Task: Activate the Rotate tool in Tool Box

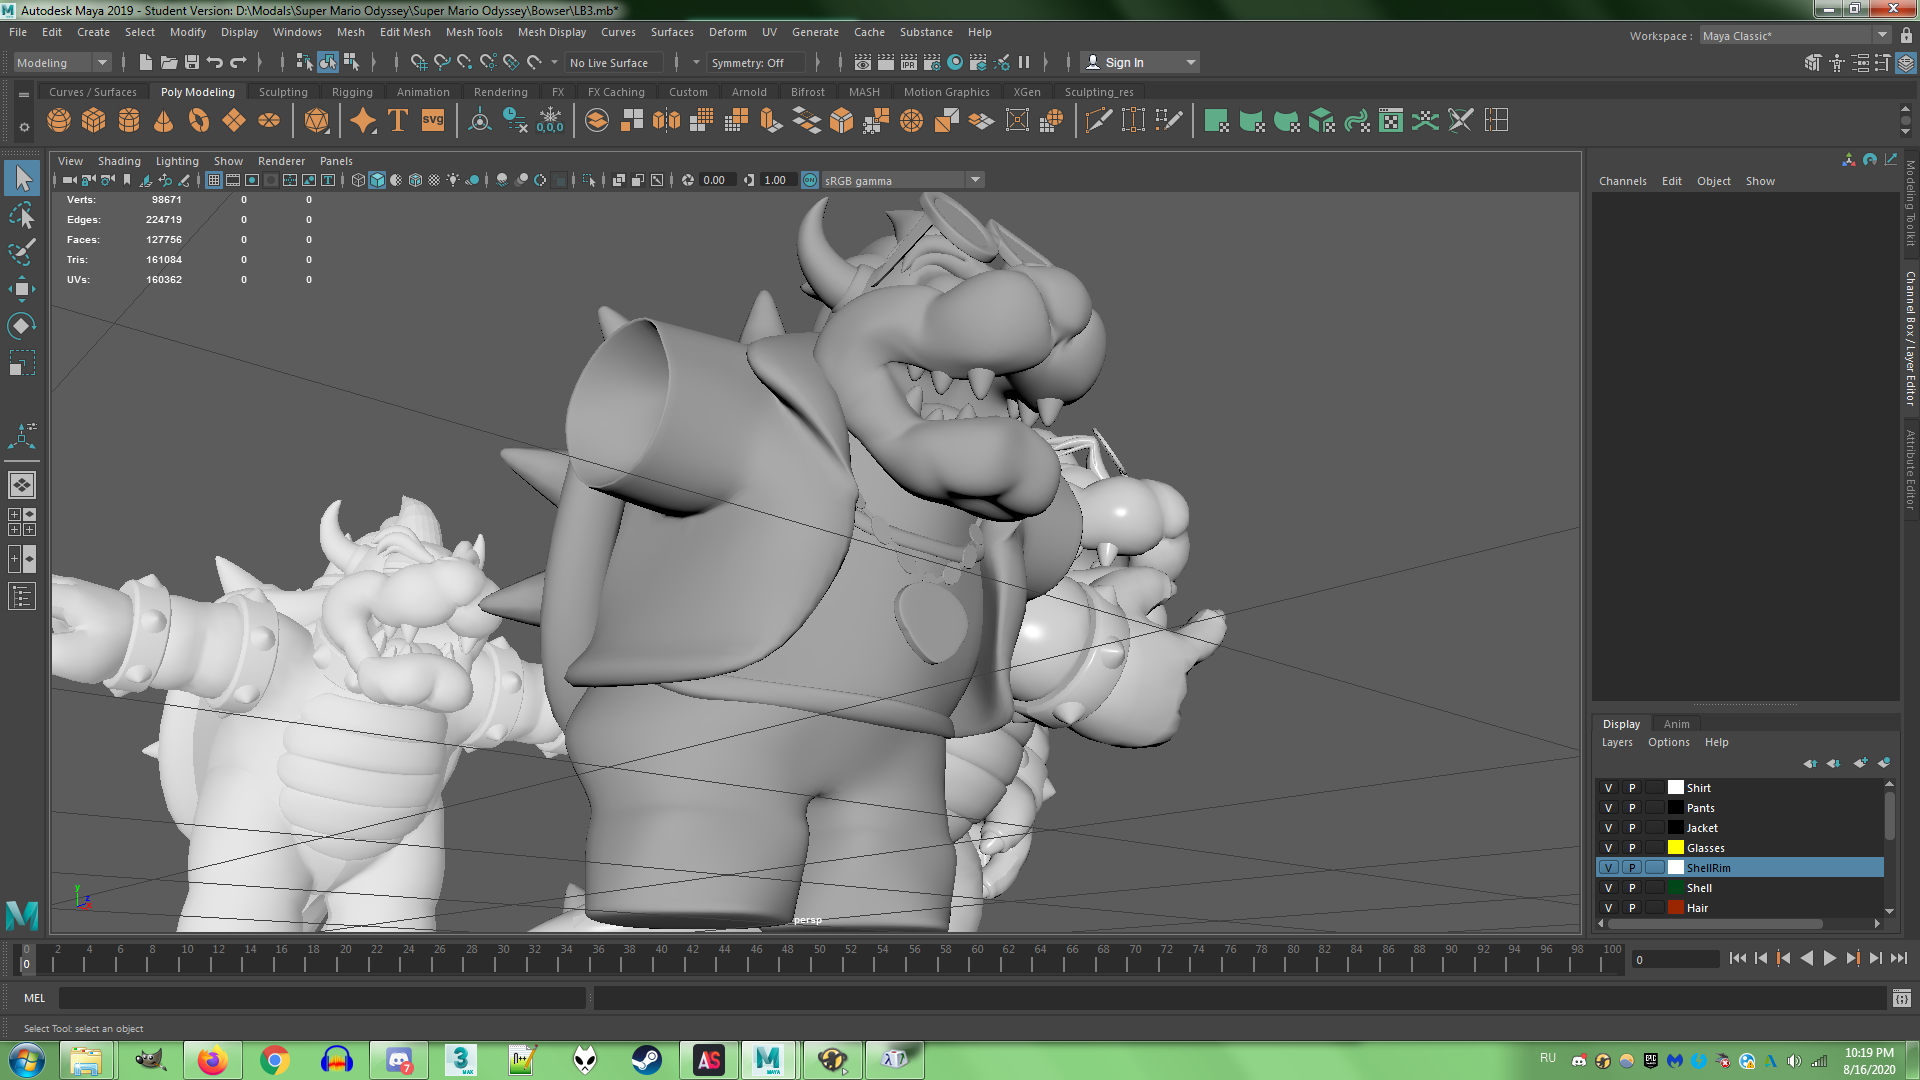Action: point(21,326)
